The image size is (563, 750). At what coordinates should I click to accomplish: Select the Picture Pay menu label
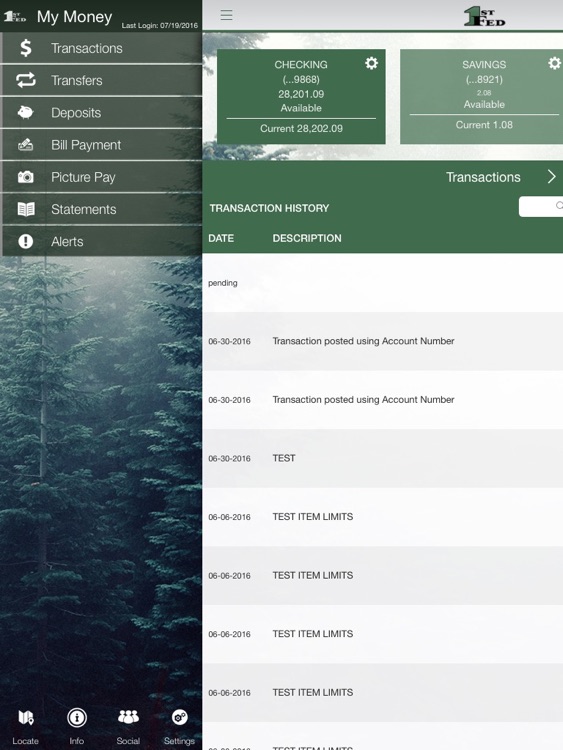[83, 177]
